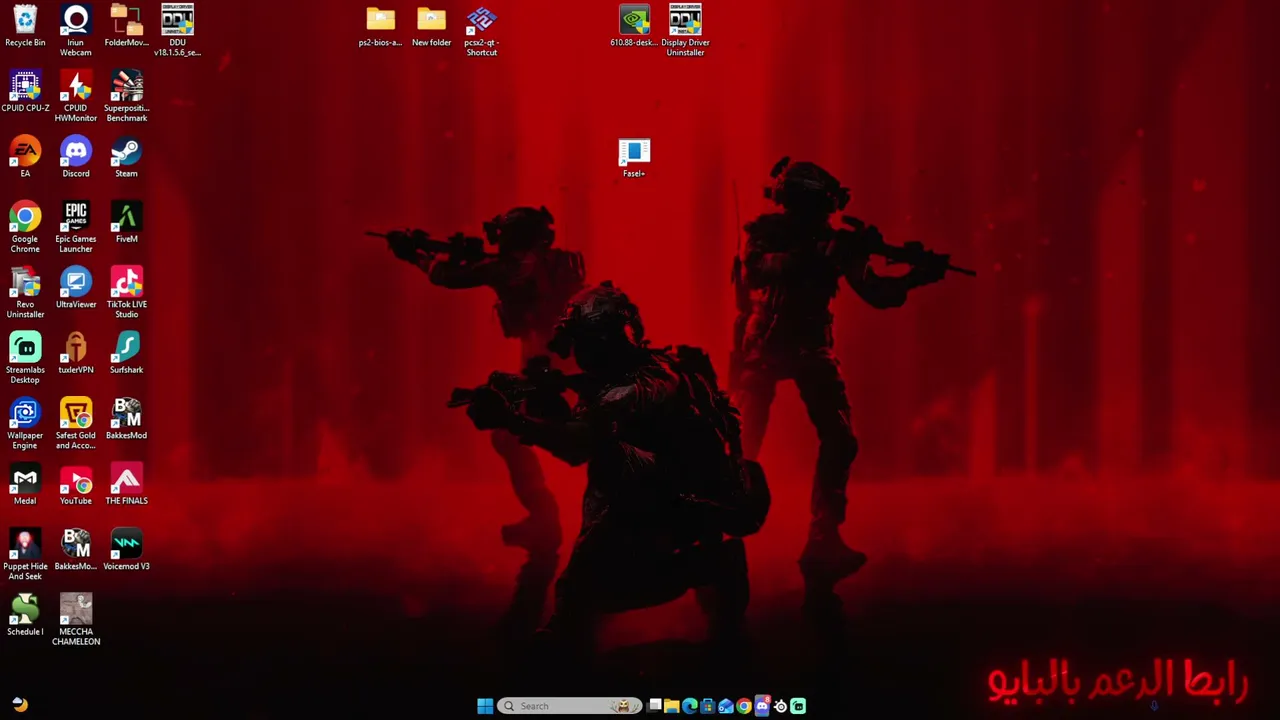Select the BakkesMo... icon beside Voicemod V3
This screenshot has width=1280, height=720.
coord(76,551)
